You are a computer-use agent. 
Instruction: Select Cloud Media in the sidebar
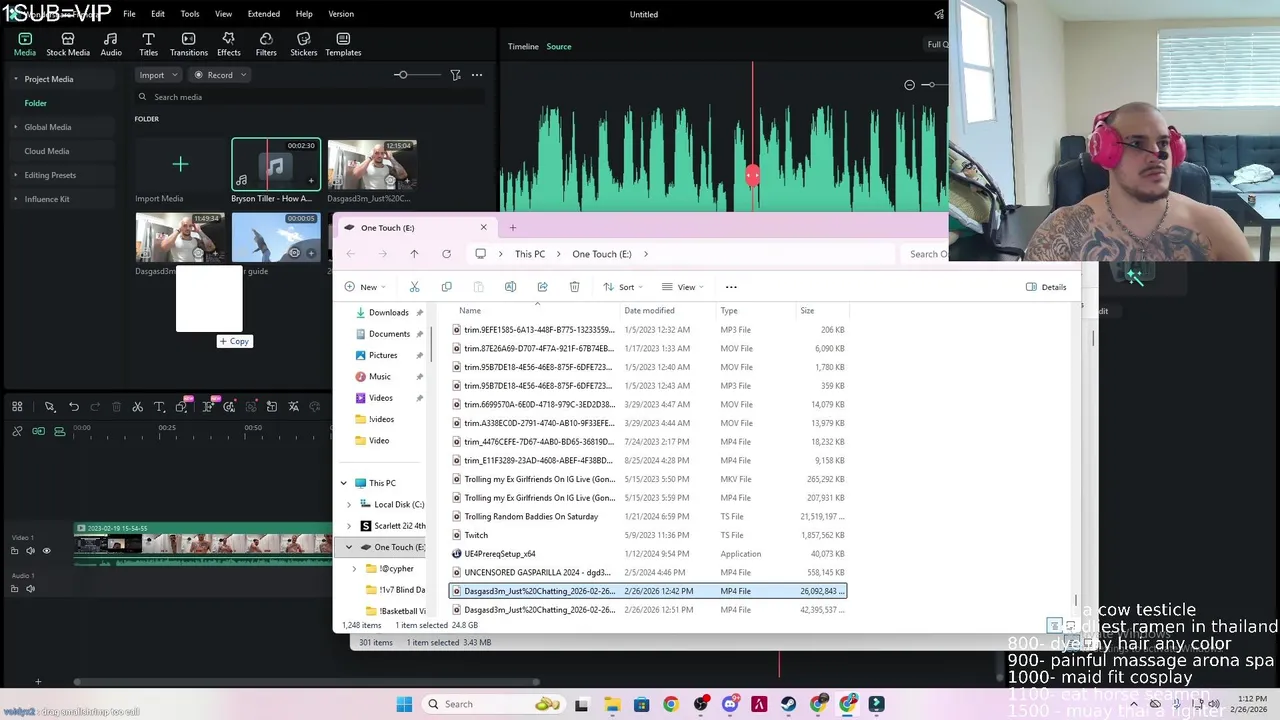(47, 151)
